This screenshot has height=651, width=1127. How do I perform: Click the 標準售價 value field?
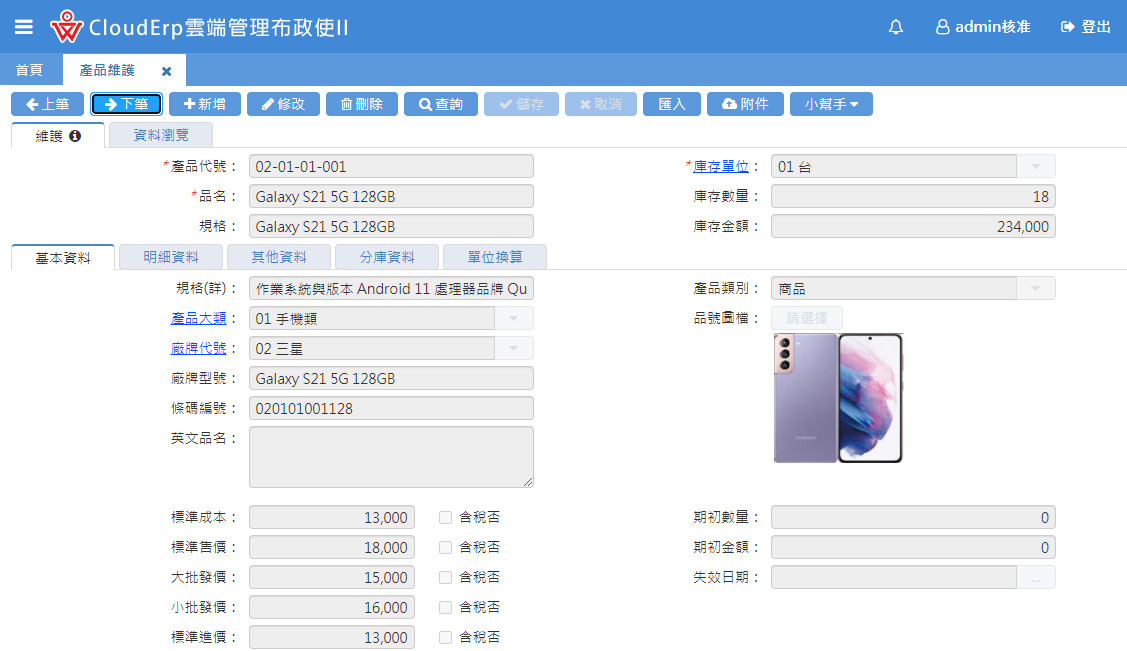tap(332, 548)
